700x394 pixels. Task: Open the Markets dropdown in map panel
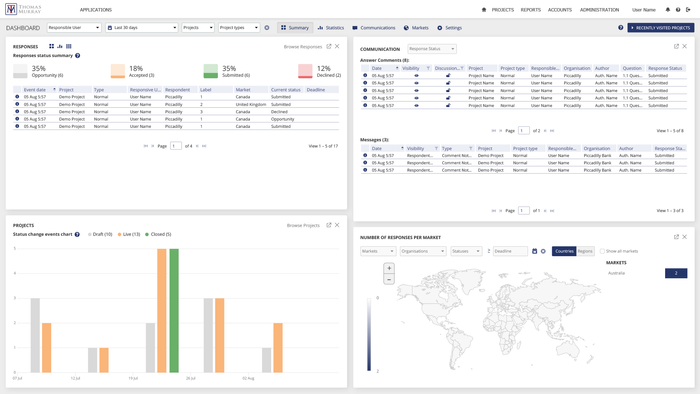378,251
